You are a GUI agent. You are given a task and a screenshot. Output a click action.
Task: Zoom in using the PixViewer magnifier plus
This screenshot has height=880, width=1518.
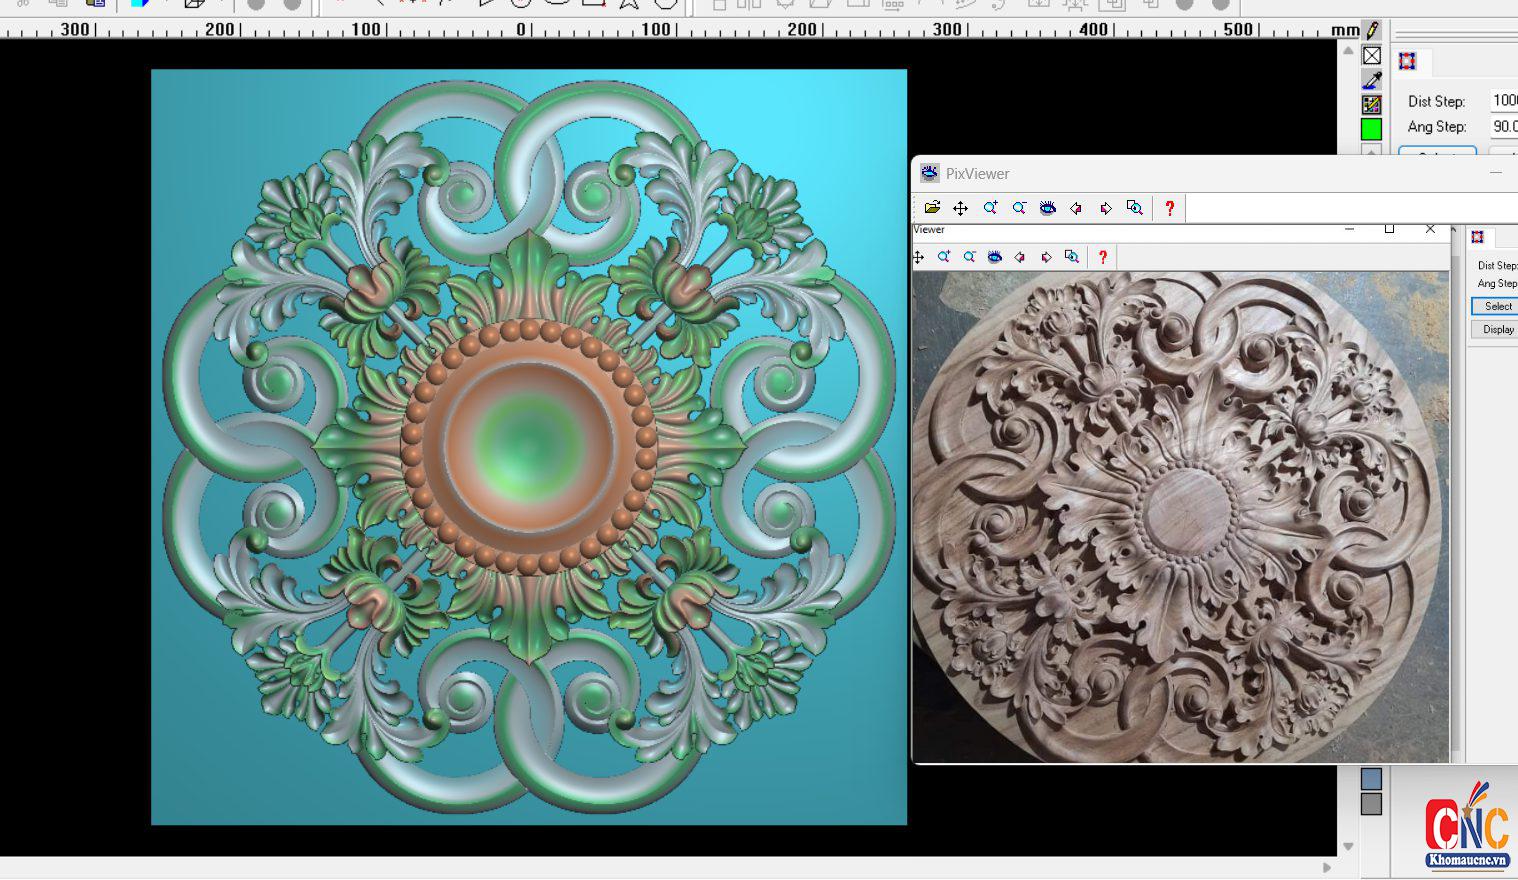(990, 208)
